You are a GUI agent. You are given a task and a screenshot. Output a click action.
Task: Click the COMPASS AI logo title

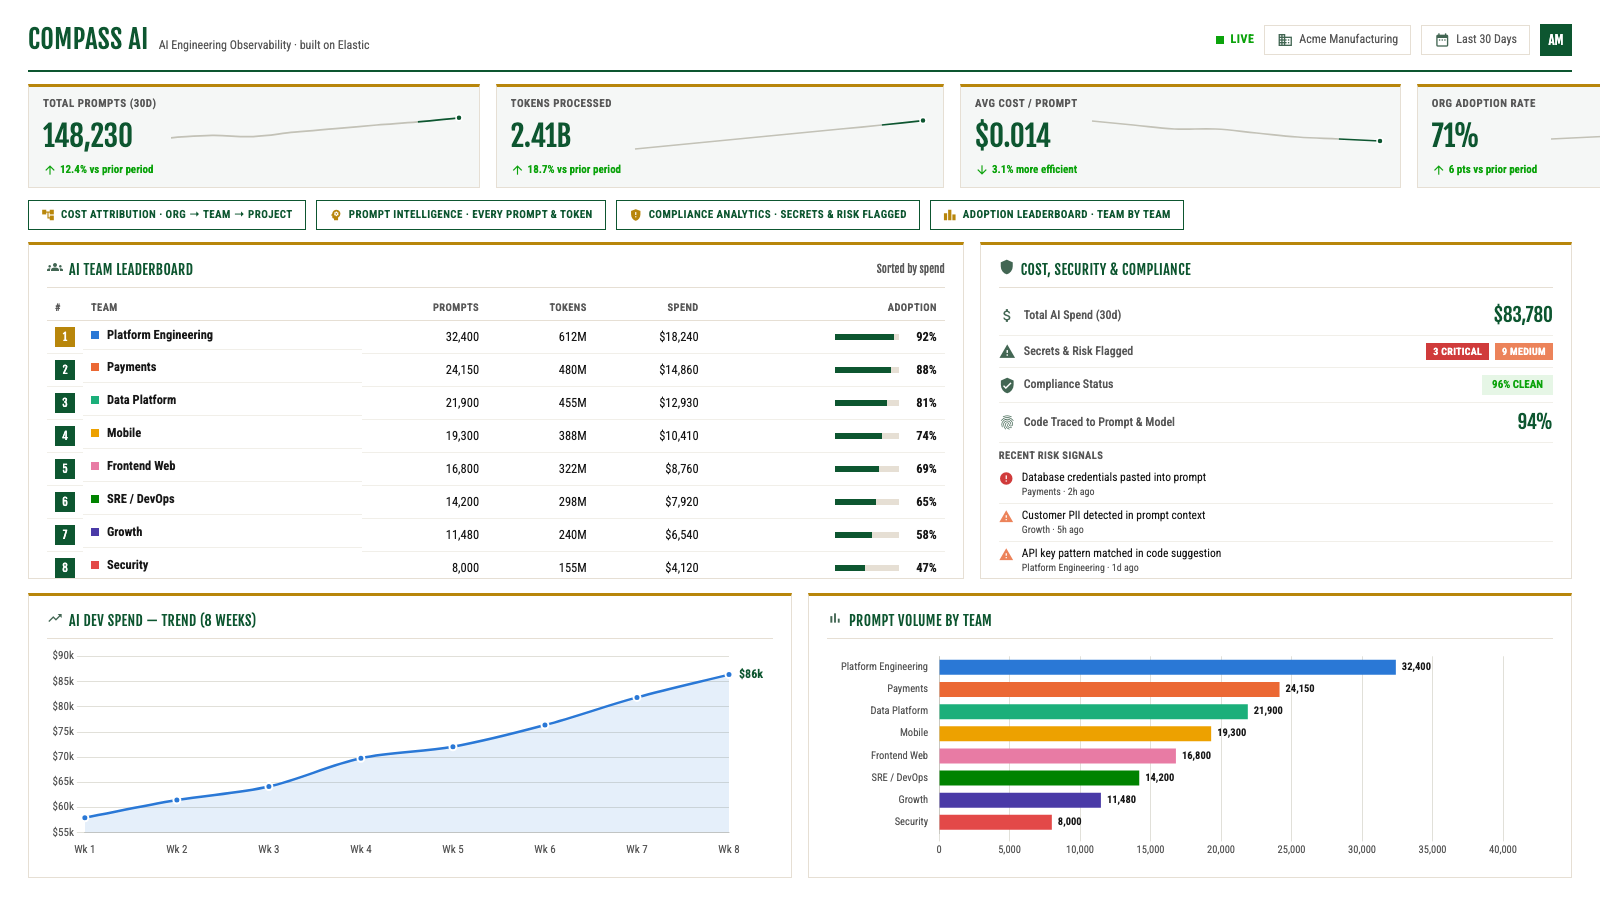[x=88, y=39]
